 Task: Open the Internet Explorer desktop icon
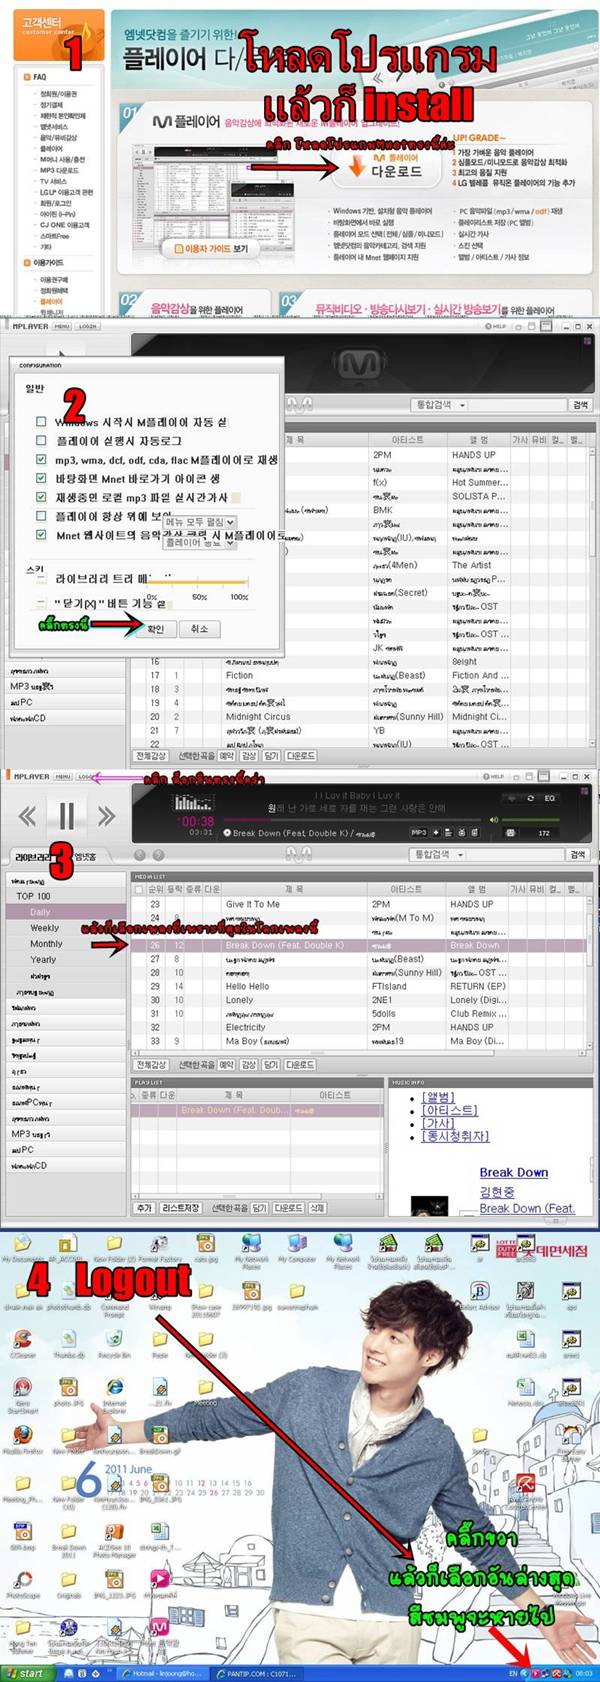[115, 1393]
